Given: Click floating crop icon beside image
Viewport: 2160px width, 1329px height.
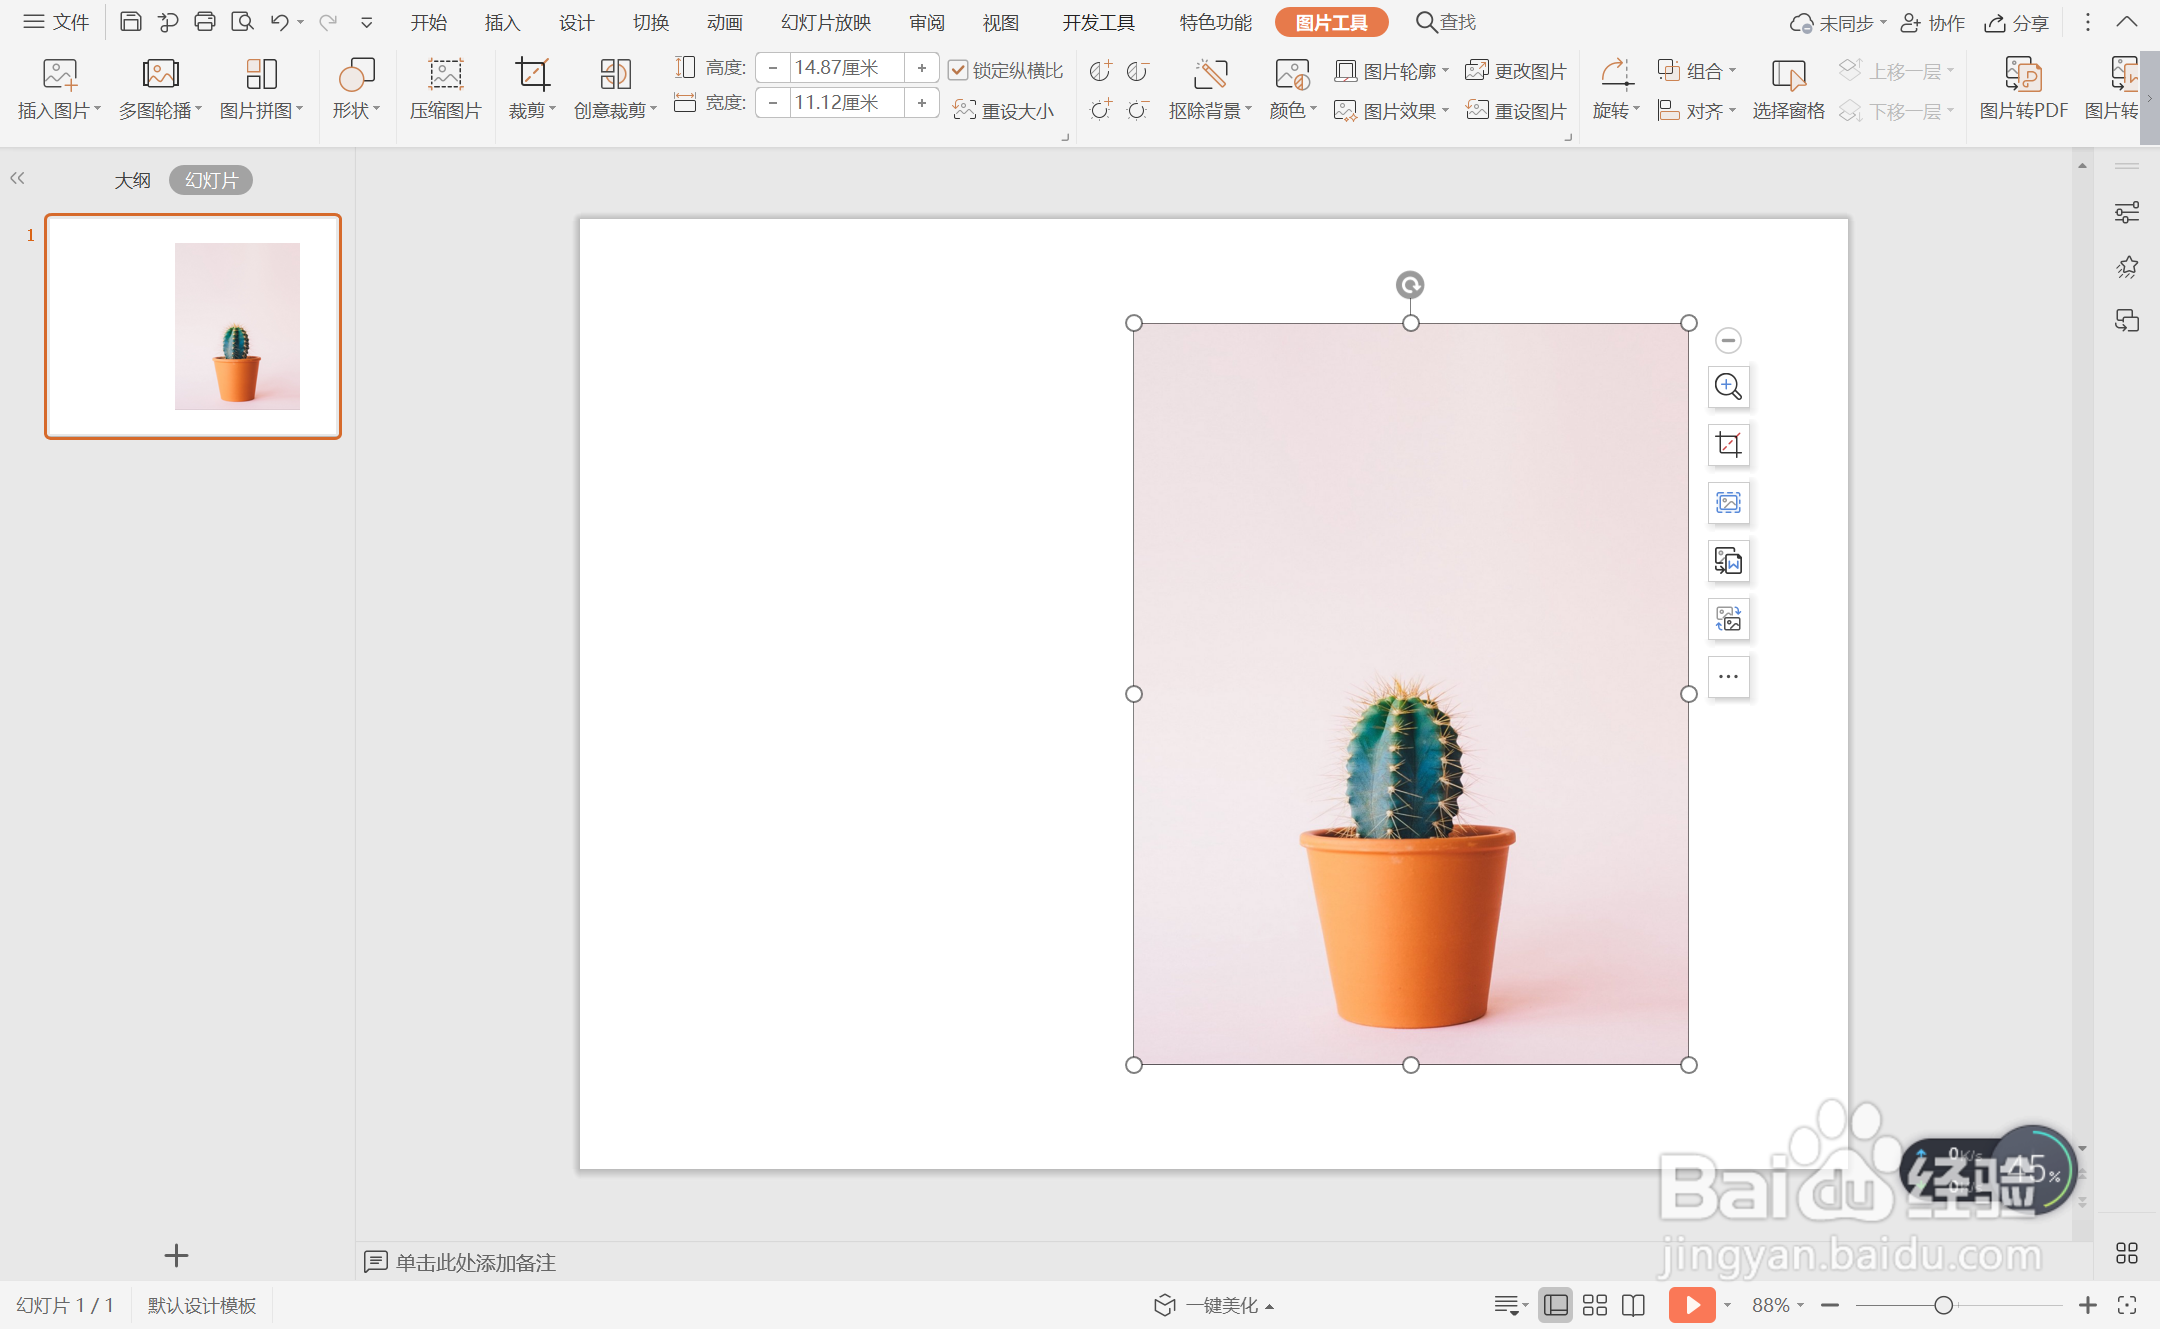Looking at the screenshot, I should [x=1728, y=445].
